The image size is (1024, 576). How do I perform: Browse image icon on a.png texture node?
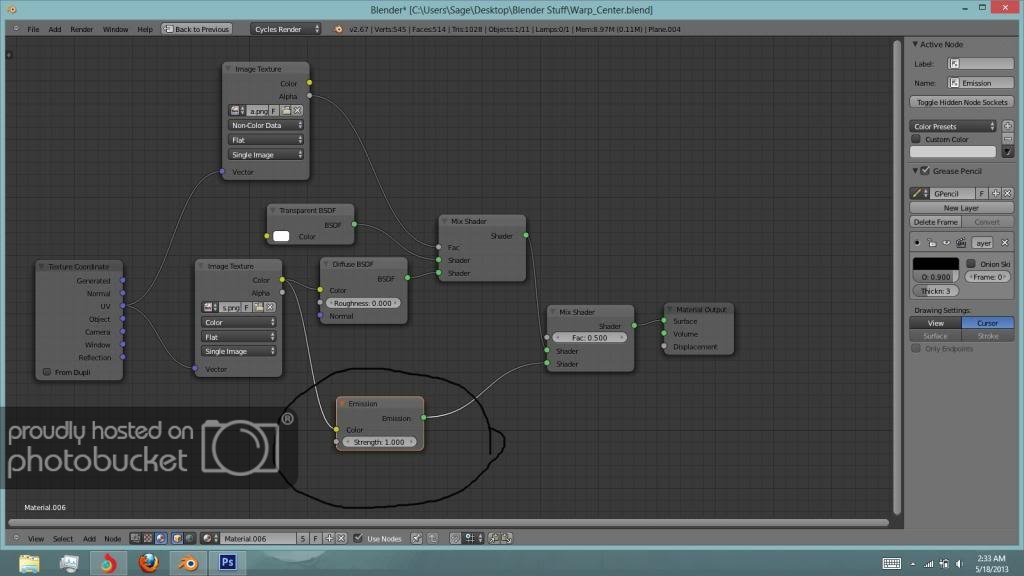coord(236,111)
